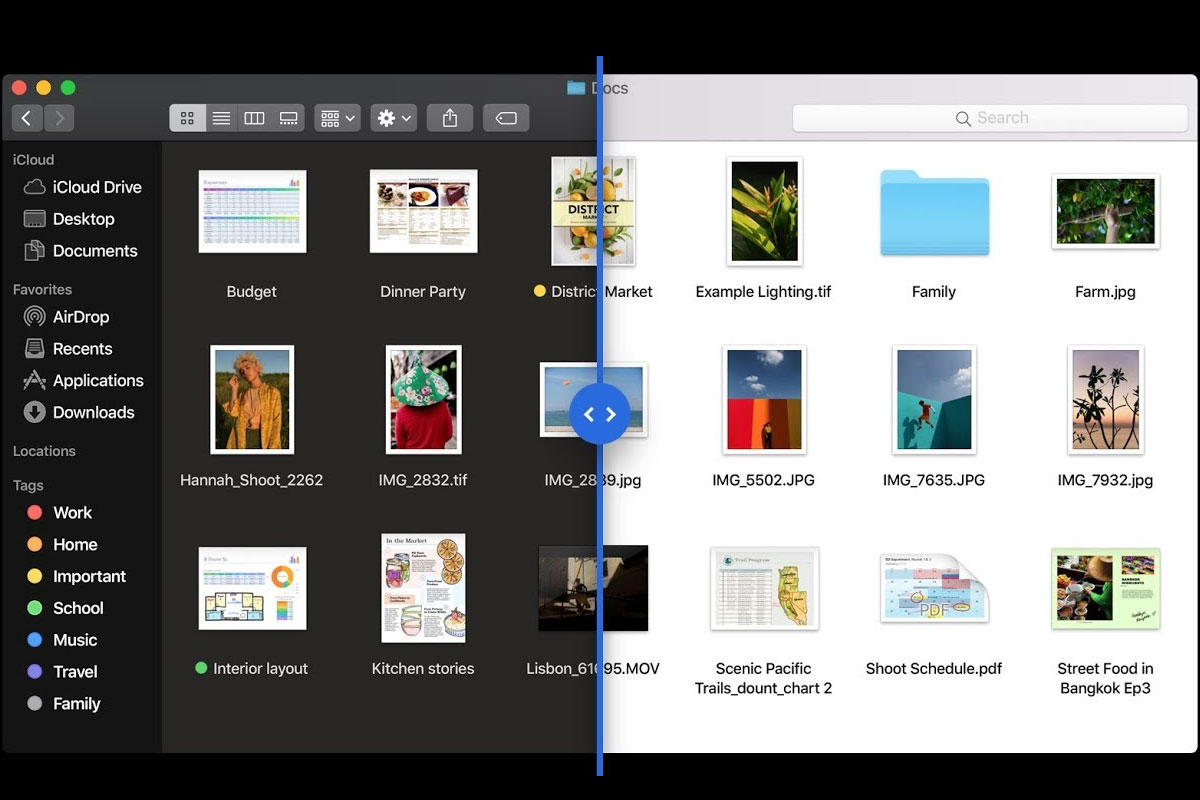The height and width of the screenshot is (800, 1200).
Task: Select the Family folder icon
Action: 934,213
